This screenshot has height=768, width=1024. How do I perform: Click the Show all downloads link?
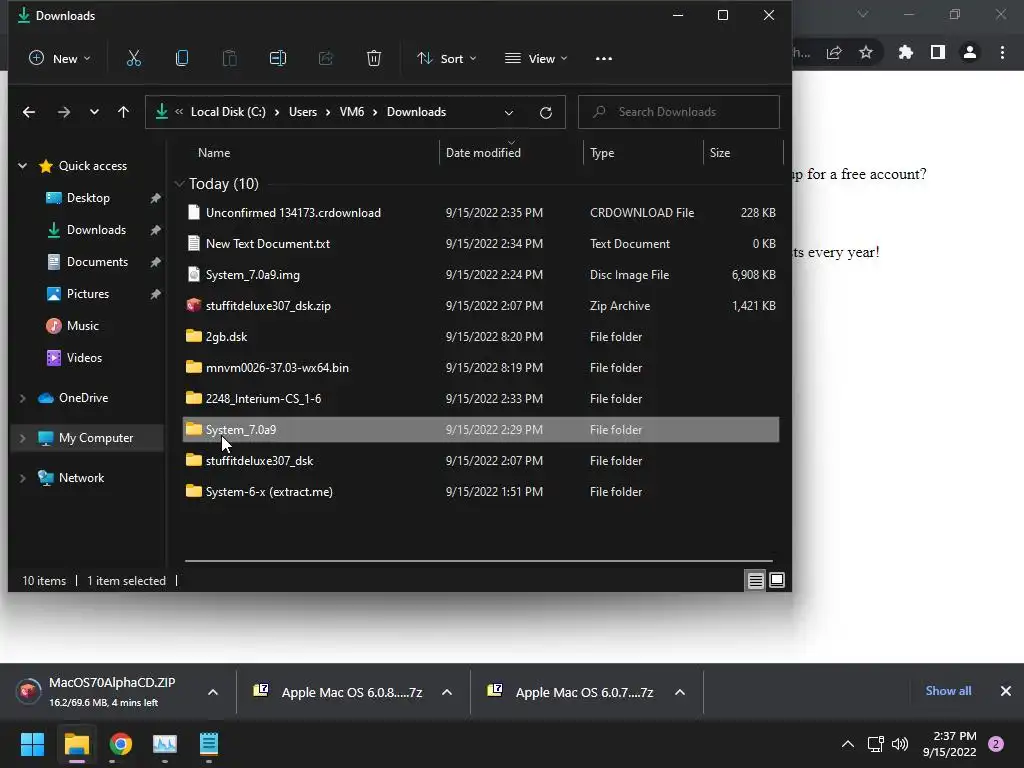pos(948,691)
